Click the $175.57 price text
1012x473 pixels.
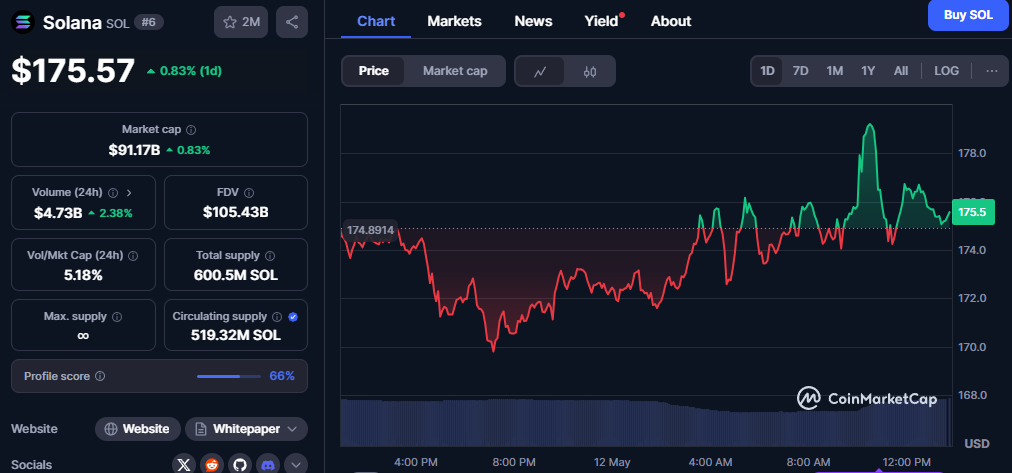(73, 71)
